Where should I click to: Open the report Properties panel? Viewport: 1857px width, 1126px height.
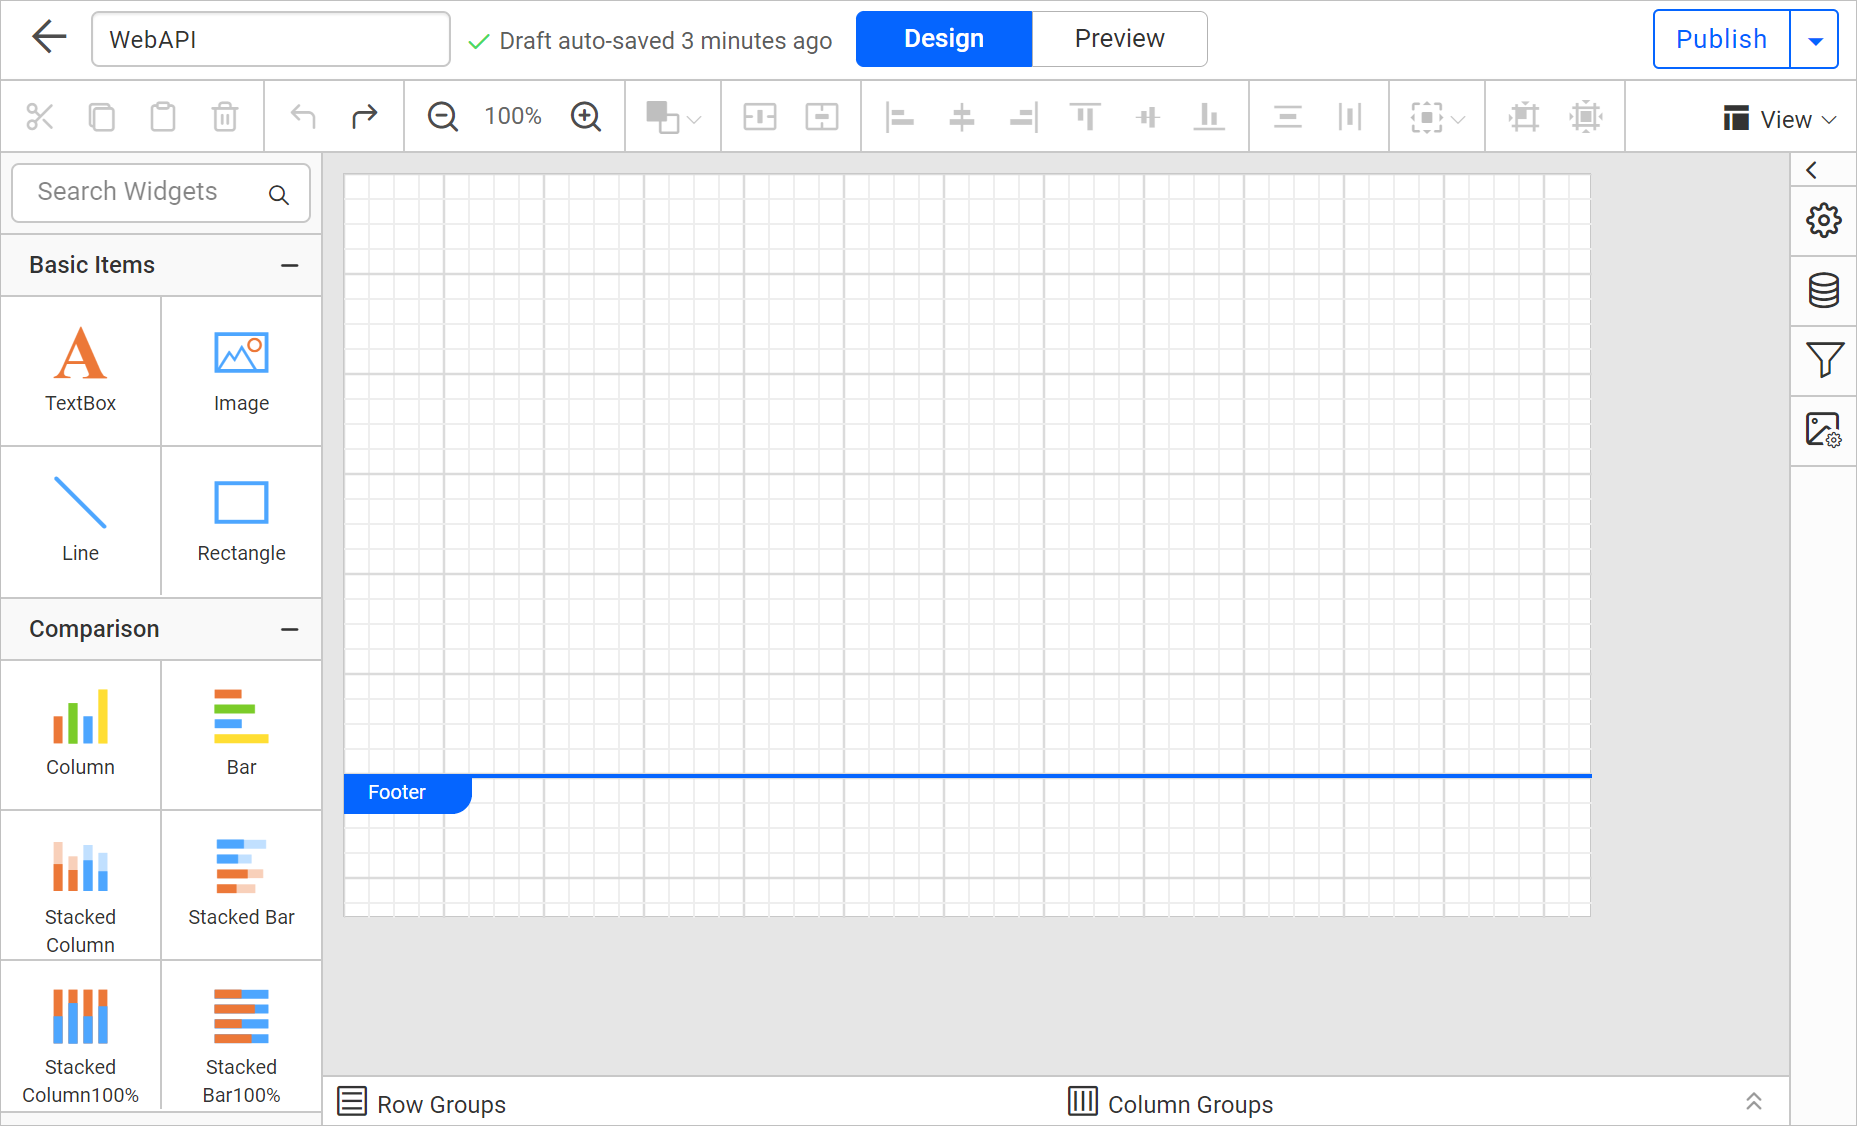pos(1824,220)
